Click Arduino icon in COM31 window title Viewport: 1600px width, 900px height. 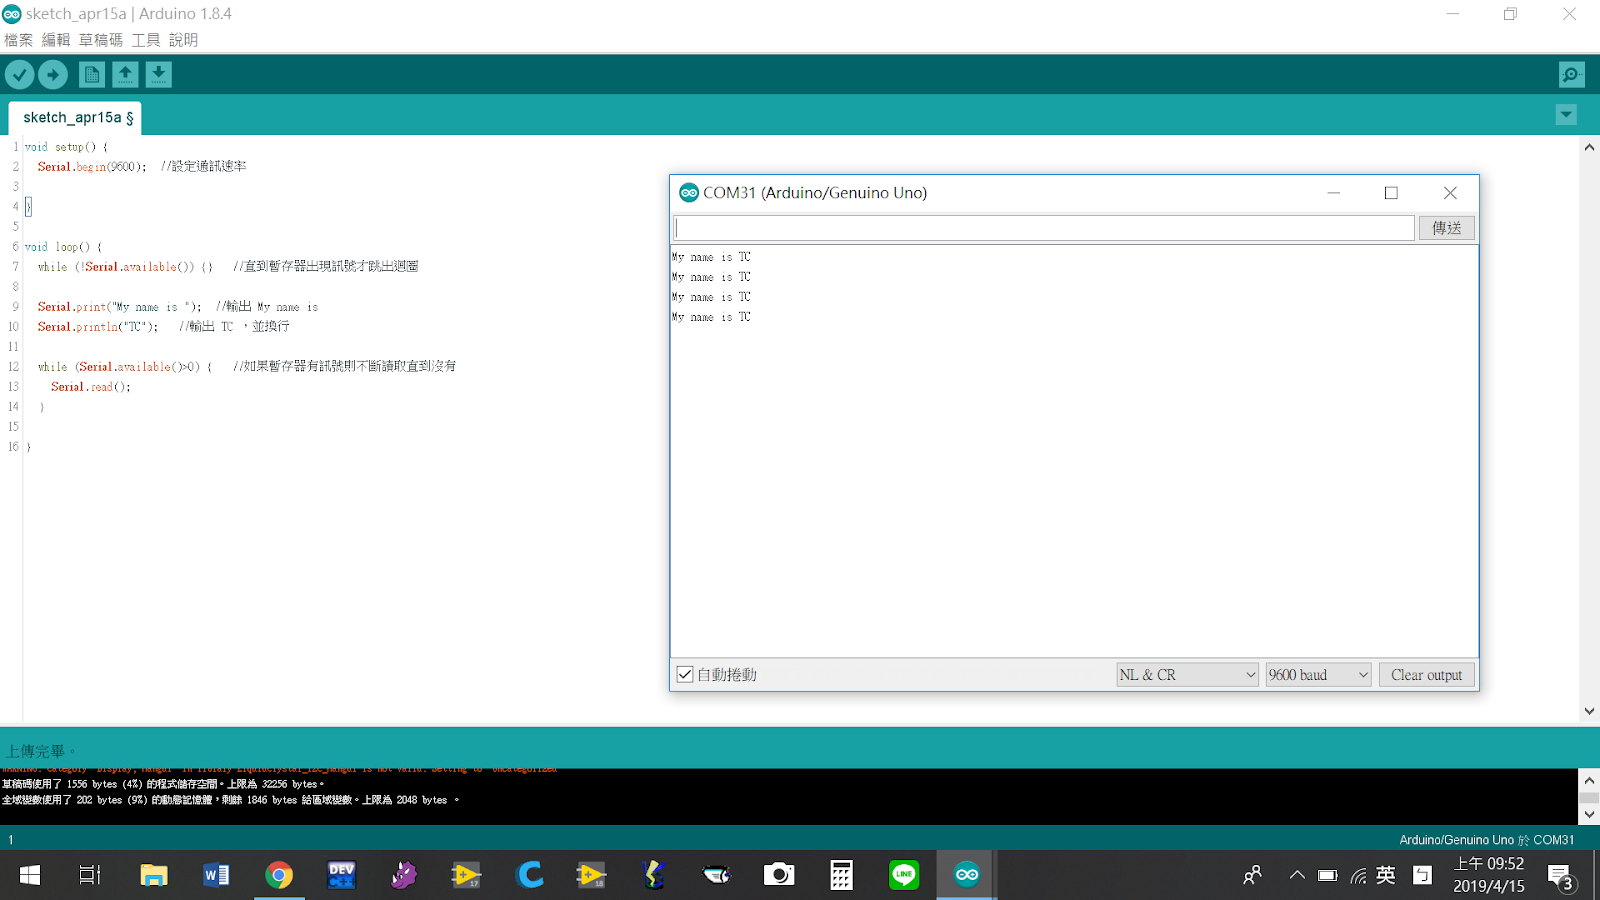click(689, 193)
